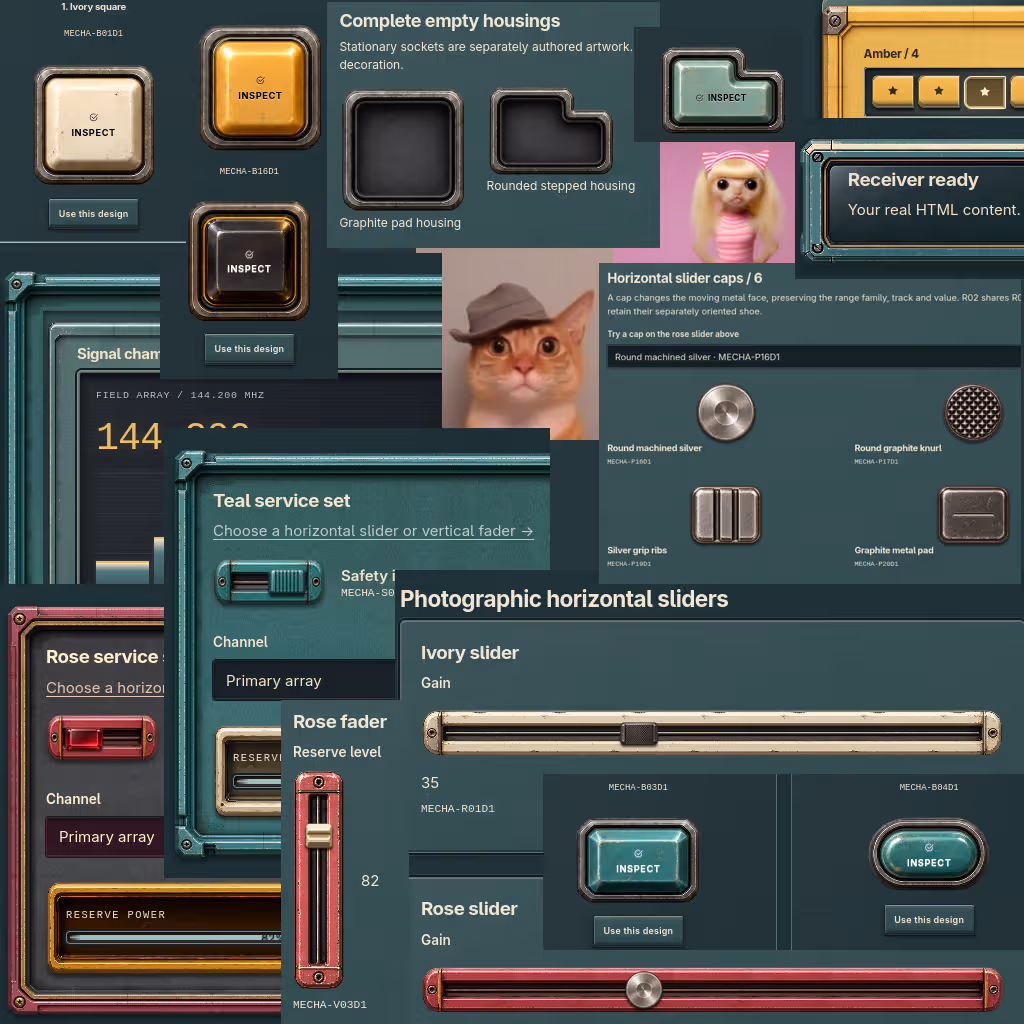Toggle the teal Safety switch

[269, 581]
